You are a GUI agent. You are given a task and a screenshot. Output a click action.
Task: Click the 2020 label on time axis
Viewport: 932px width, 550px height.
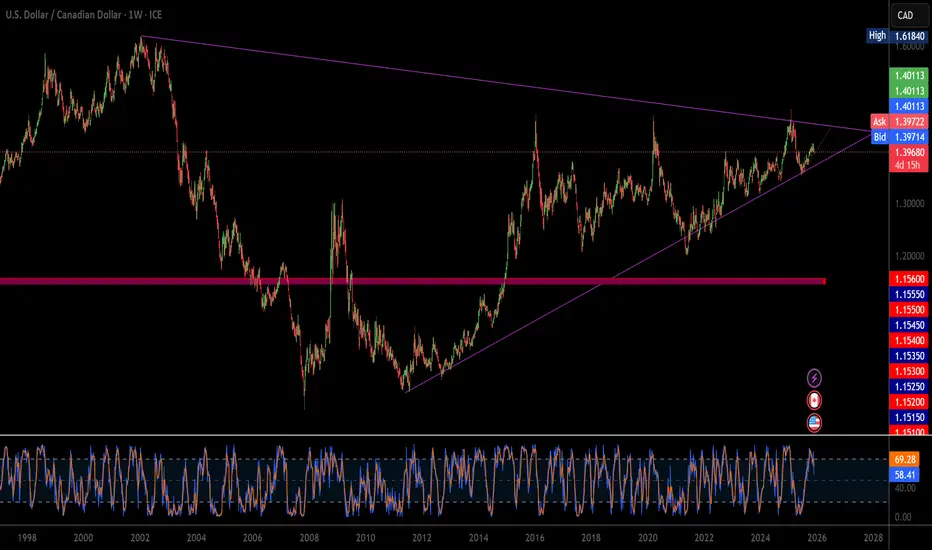pos(647,538)
